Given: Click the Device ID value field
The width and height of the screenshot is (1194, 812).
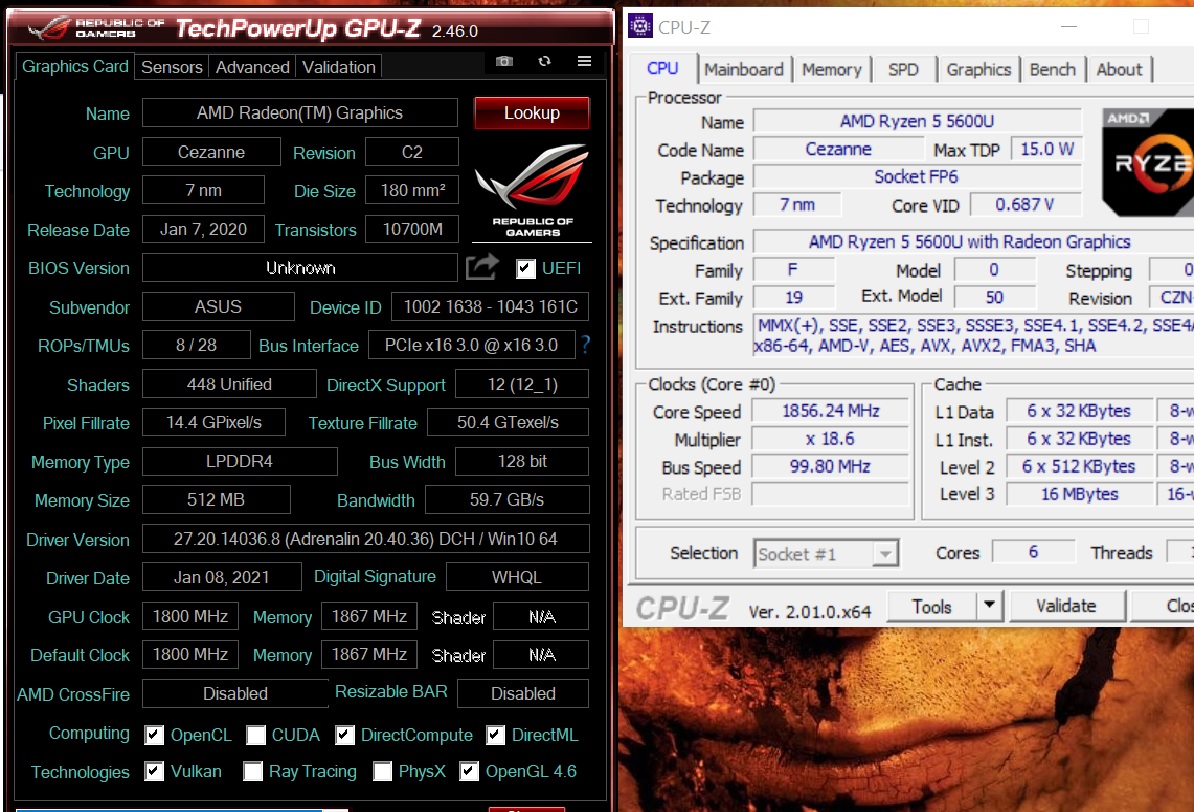Looking at the screenshot, I should (490, 306).
